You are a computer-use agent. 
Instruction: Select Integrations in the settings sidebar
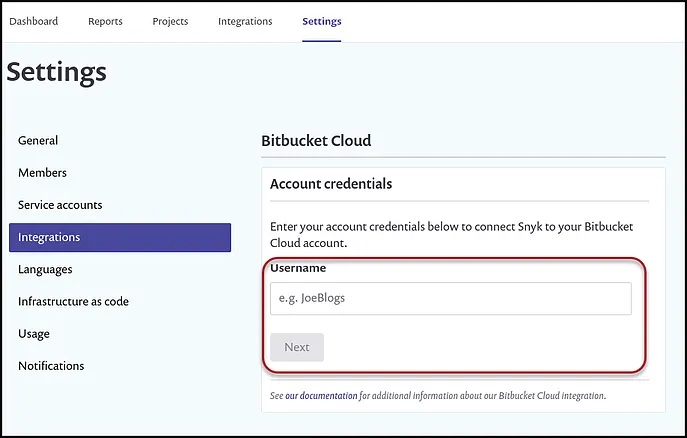pos(120,237)
